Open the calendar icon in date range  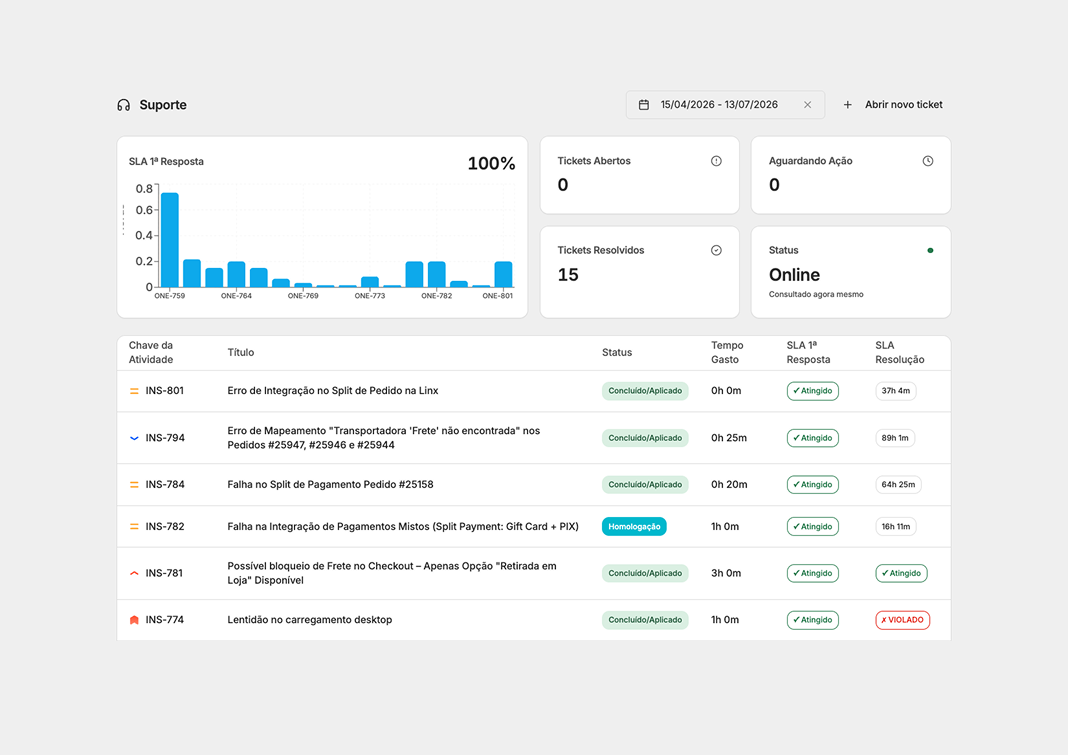pyautogui.click(x=644, y=105)
